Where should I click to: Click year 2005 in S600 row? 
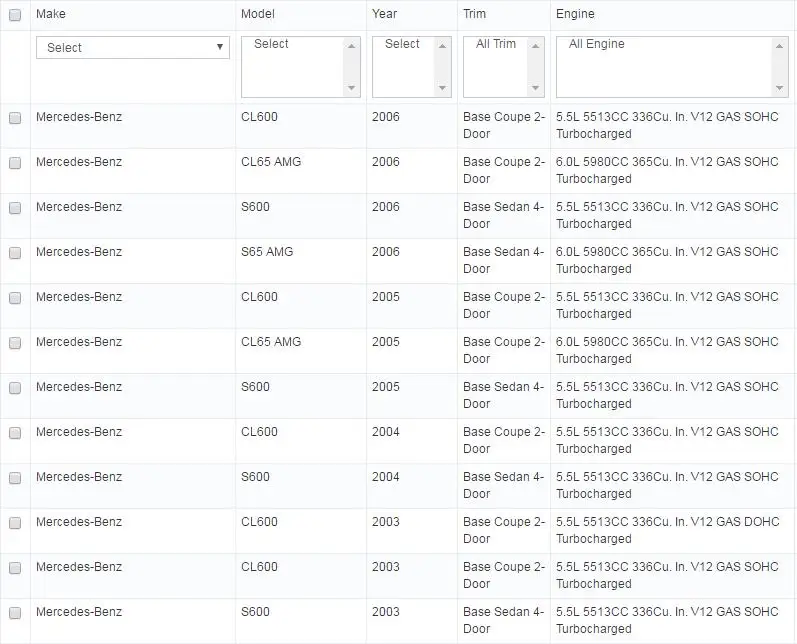(385, 387)
